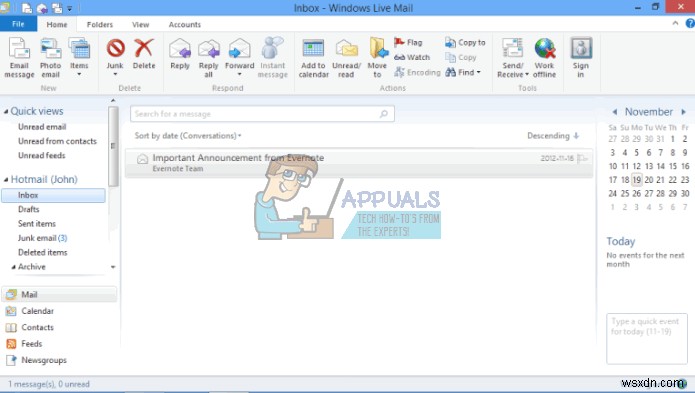Click the folder pane scrollbar
The height and width of the screenshot is (393, 695).
(113, 146)
